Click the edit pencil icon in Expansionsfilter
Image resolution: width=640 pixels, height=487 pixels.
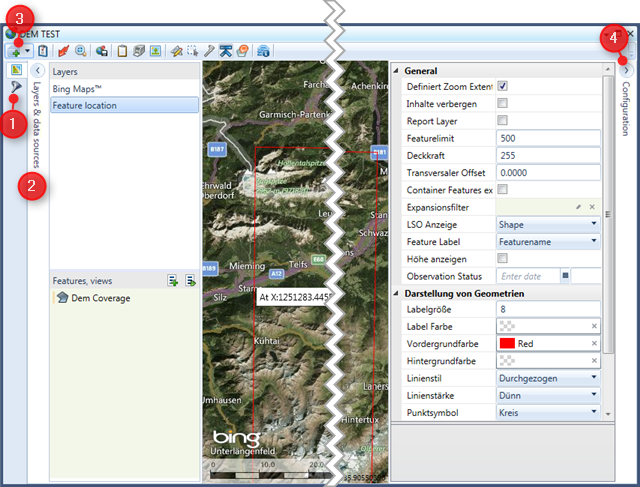coord(578,207)
